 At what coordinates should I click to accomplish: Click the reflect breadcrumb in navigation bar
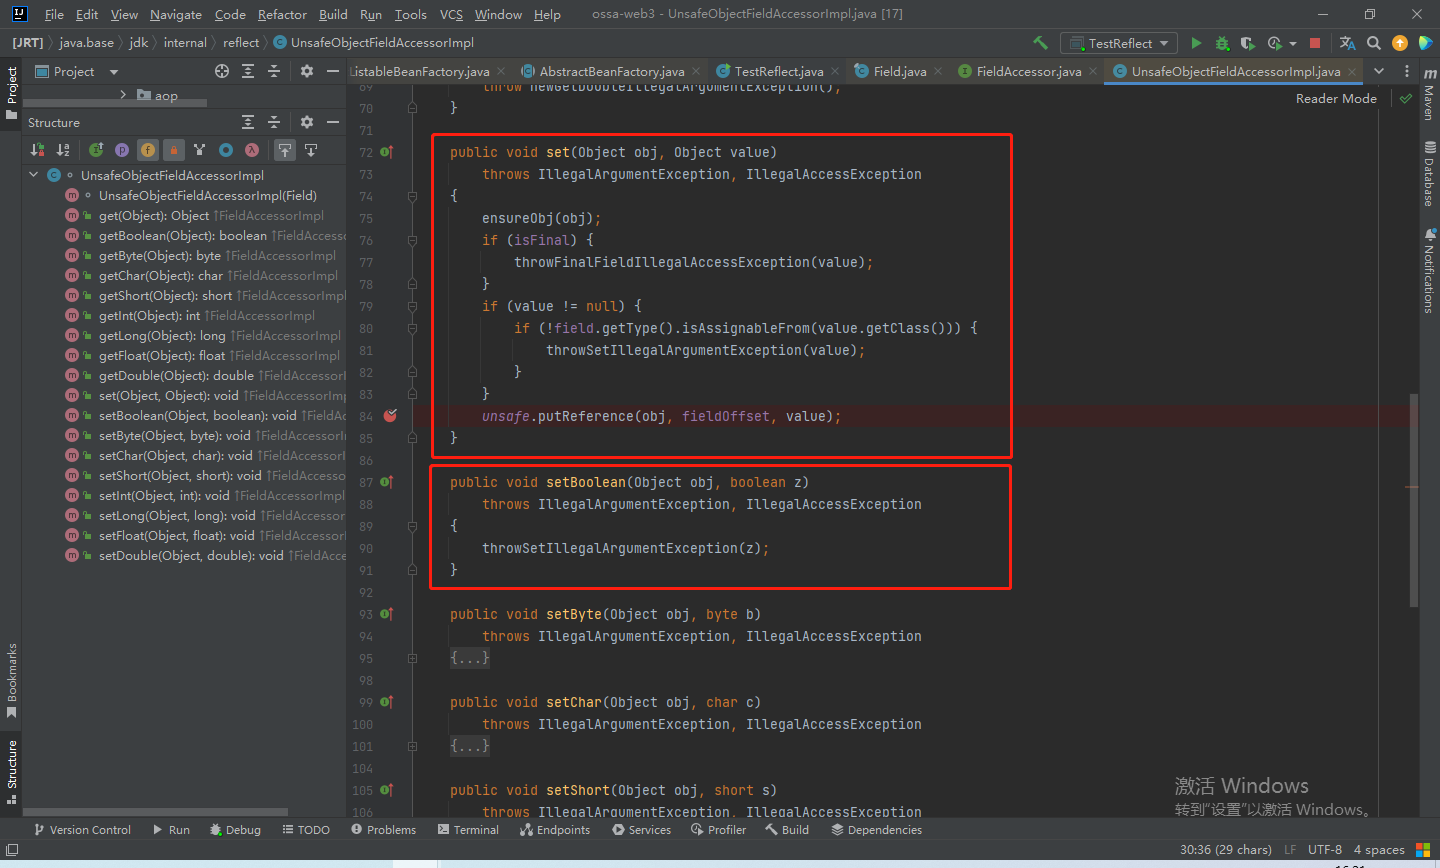[x=241, y=42]
